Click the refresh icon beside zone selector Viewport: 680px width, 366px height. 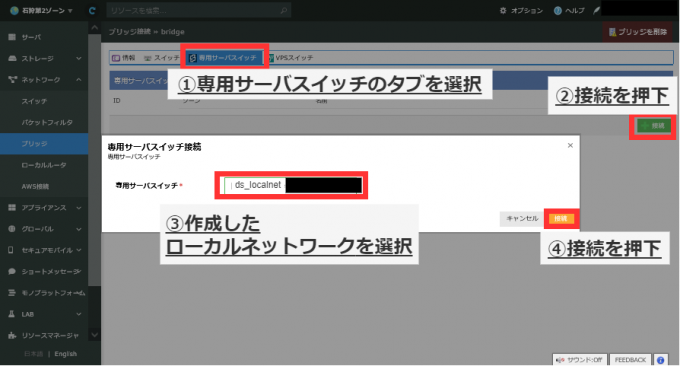(x=92, y=10)
